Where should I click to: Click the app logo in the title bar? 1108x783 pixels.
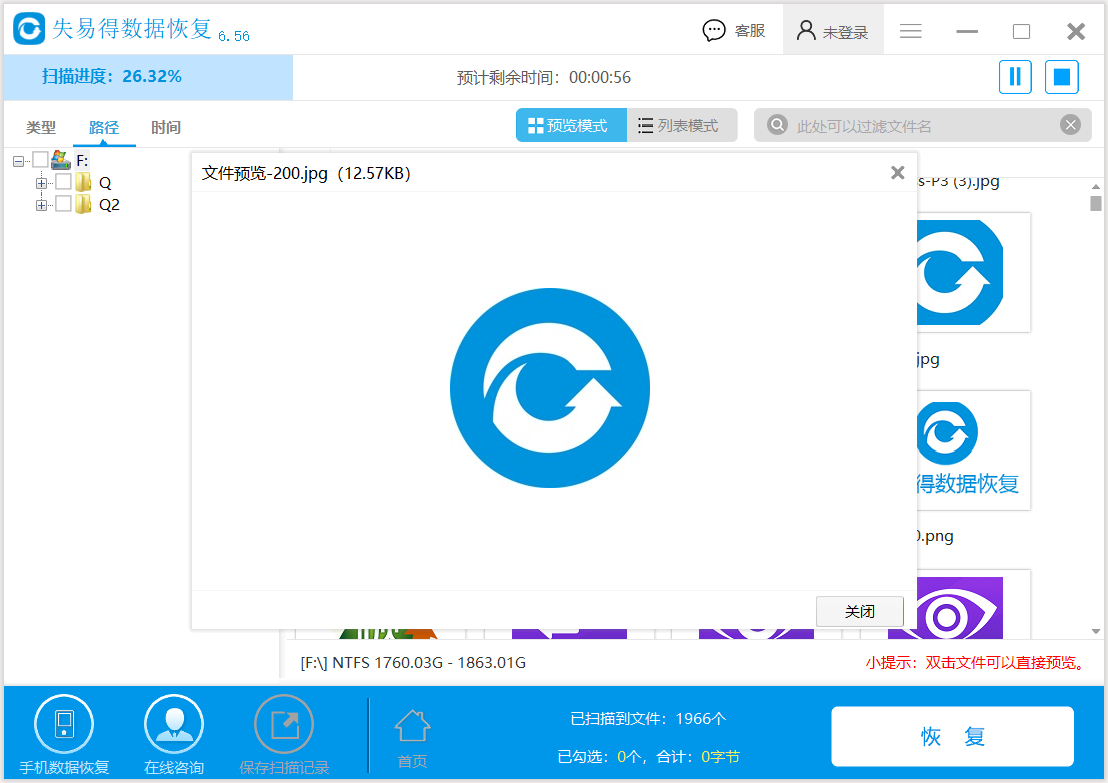point(29,29)
